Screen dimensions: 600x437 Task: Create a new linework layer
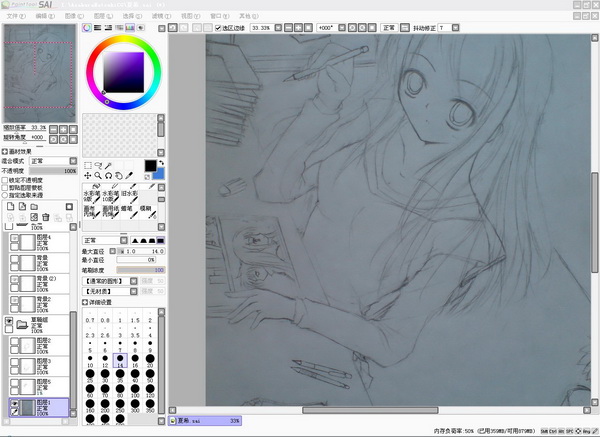pyautogui.click(x=23, y=207)
